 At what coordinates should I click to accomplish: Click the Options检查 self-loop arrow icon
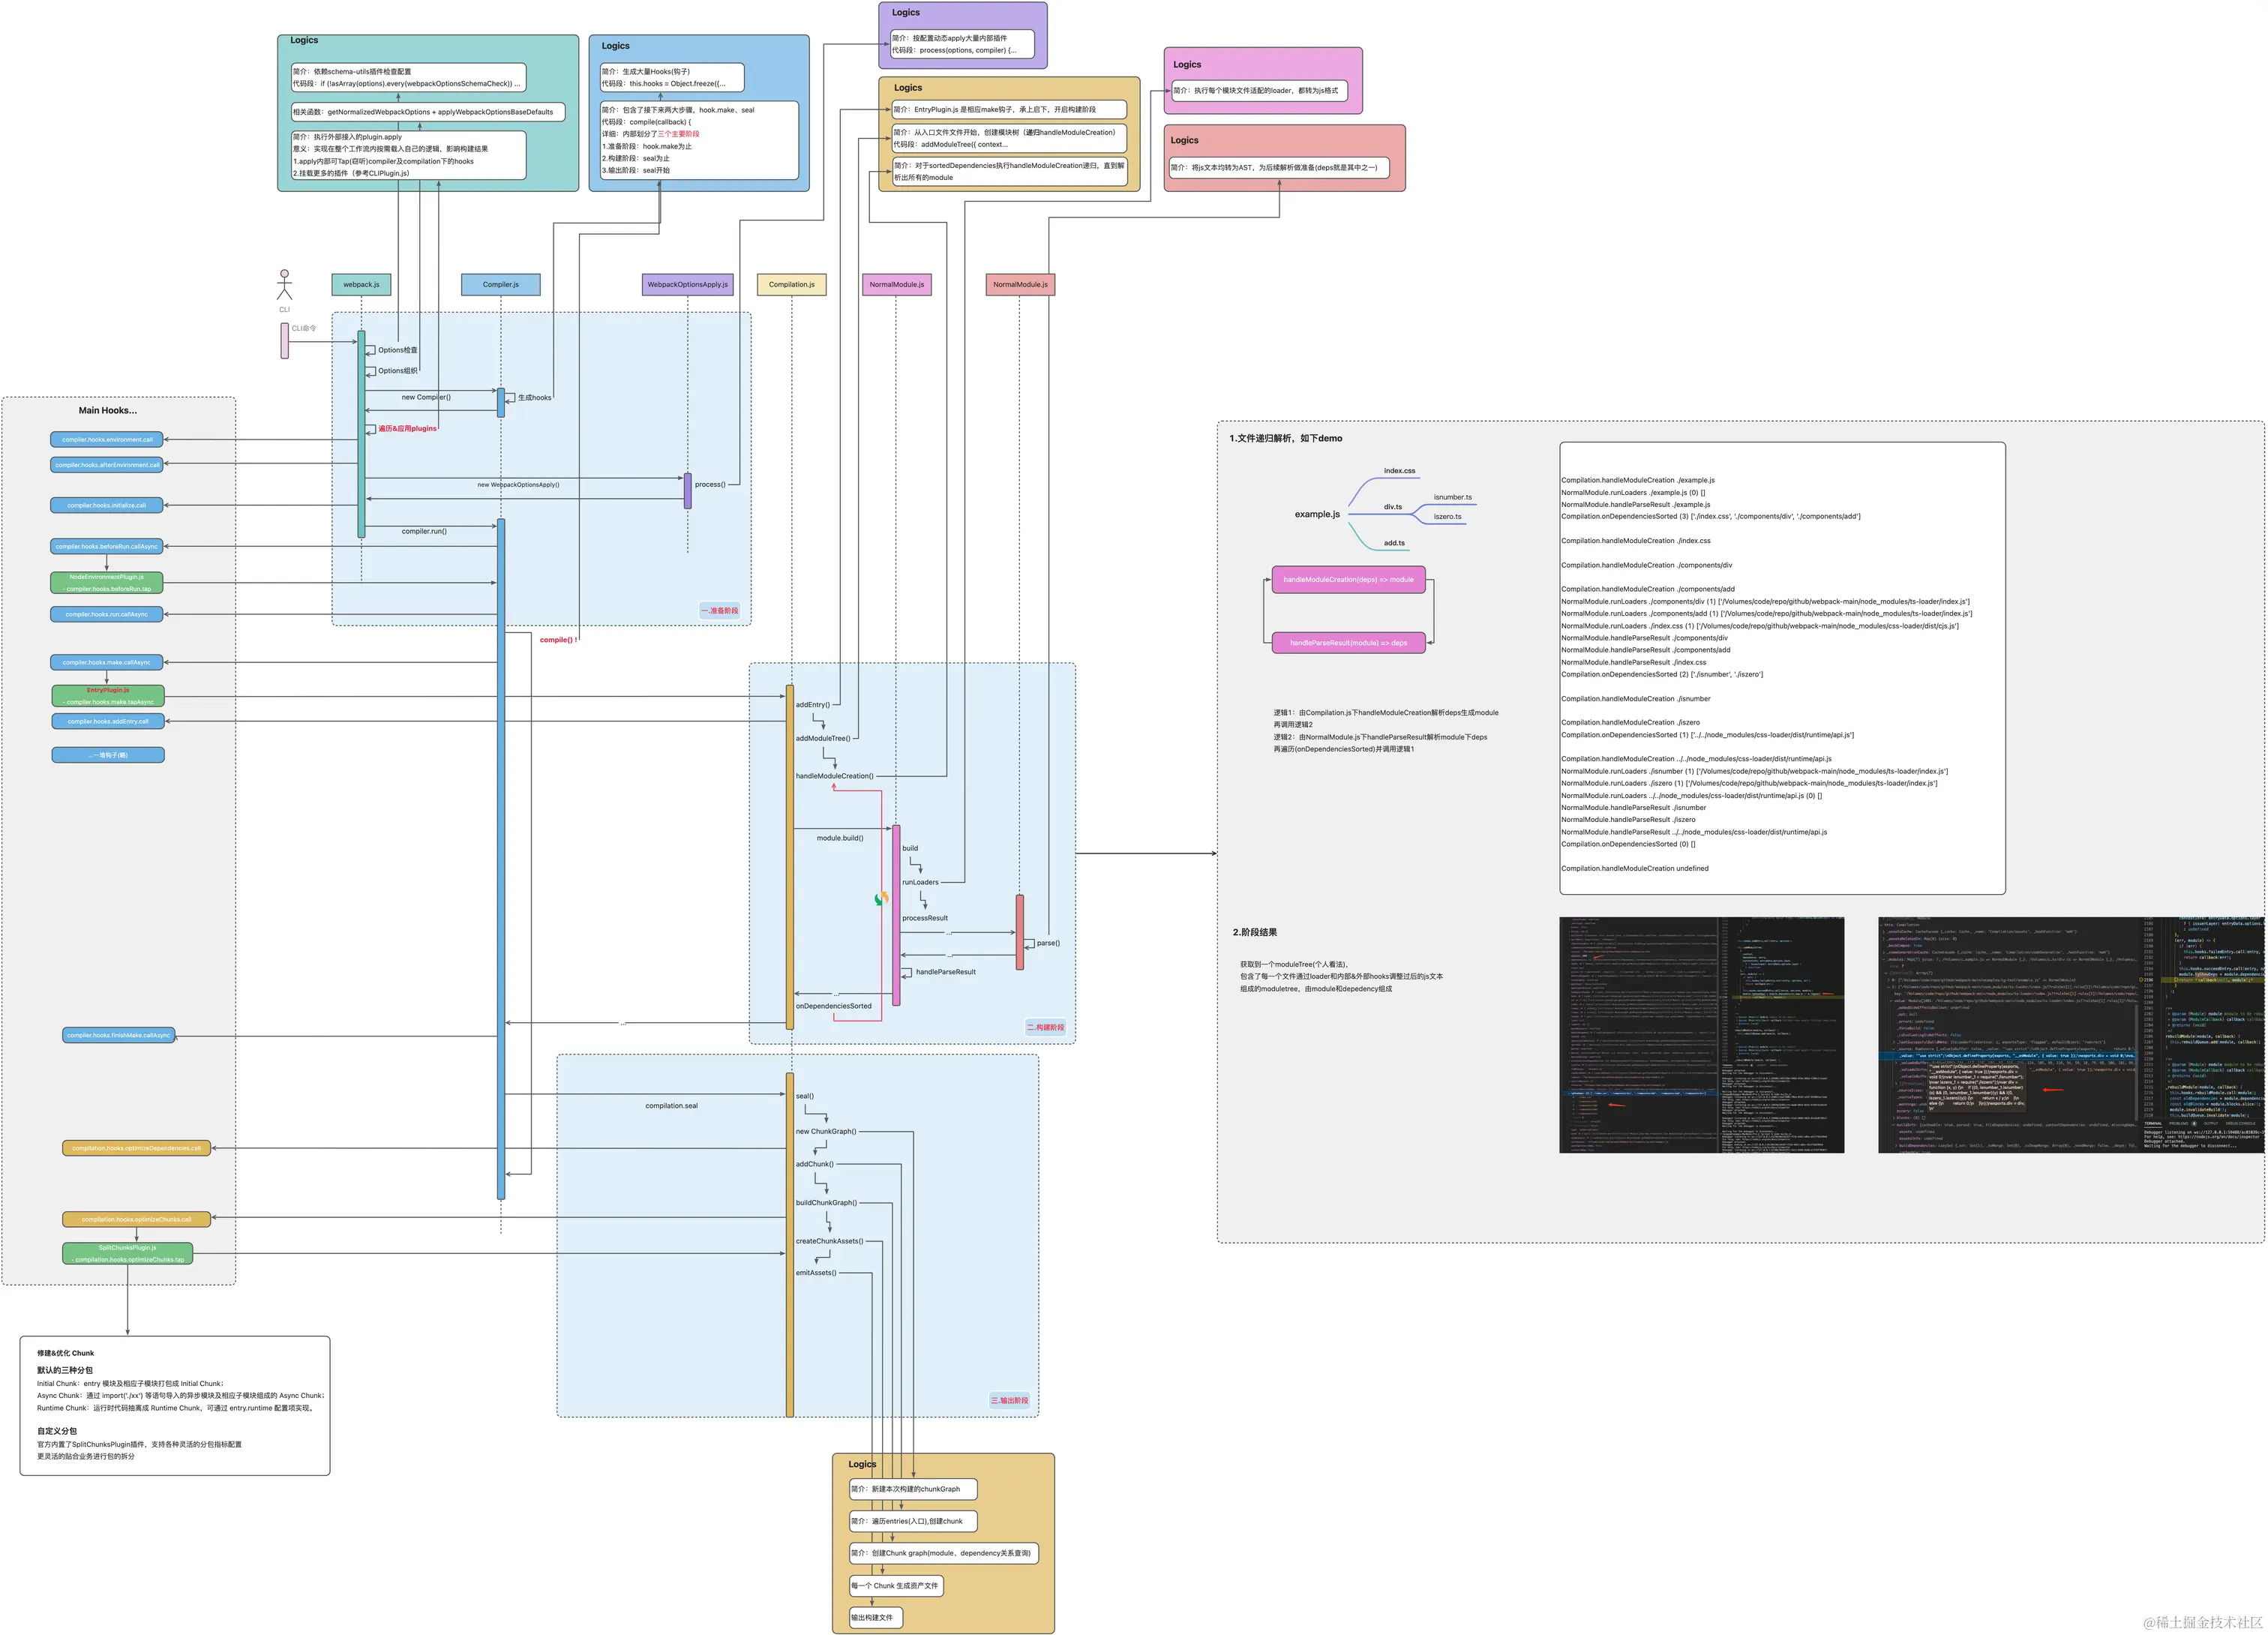[x=371, y=350]
